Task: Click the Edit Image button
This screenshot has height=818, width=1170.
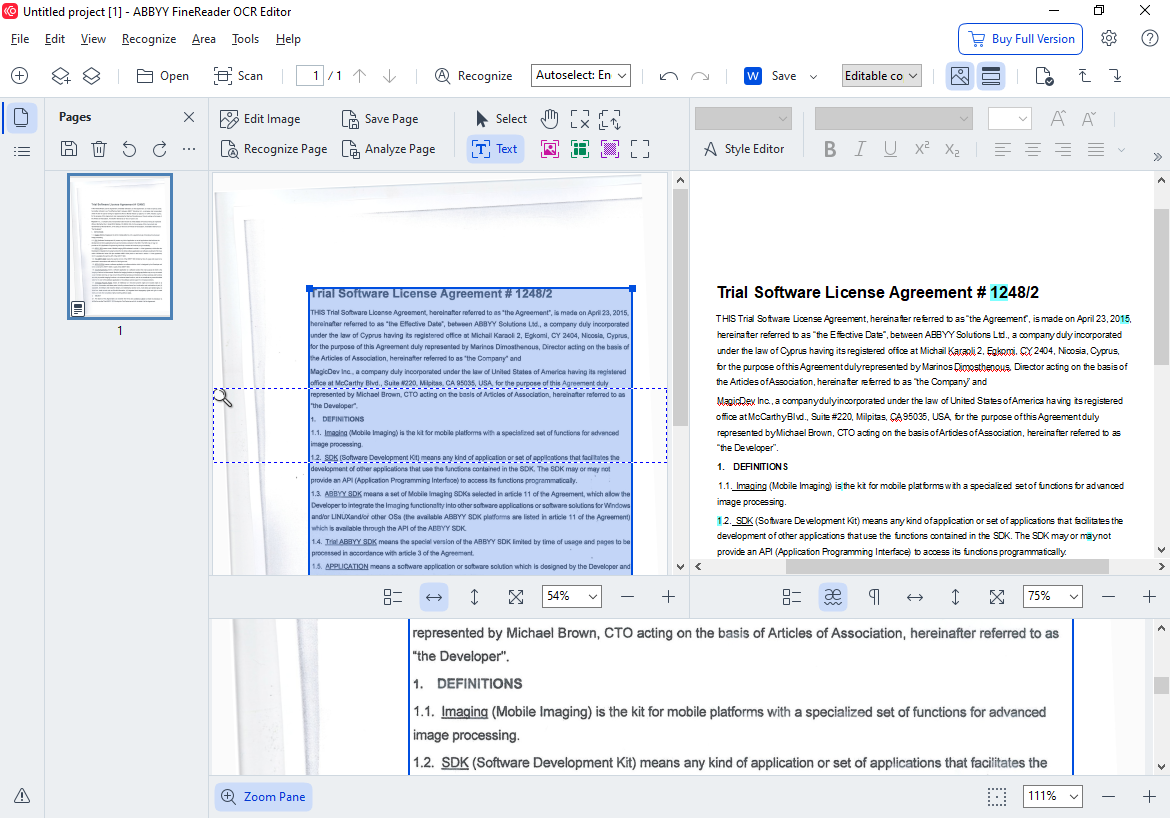Action: 260,119
